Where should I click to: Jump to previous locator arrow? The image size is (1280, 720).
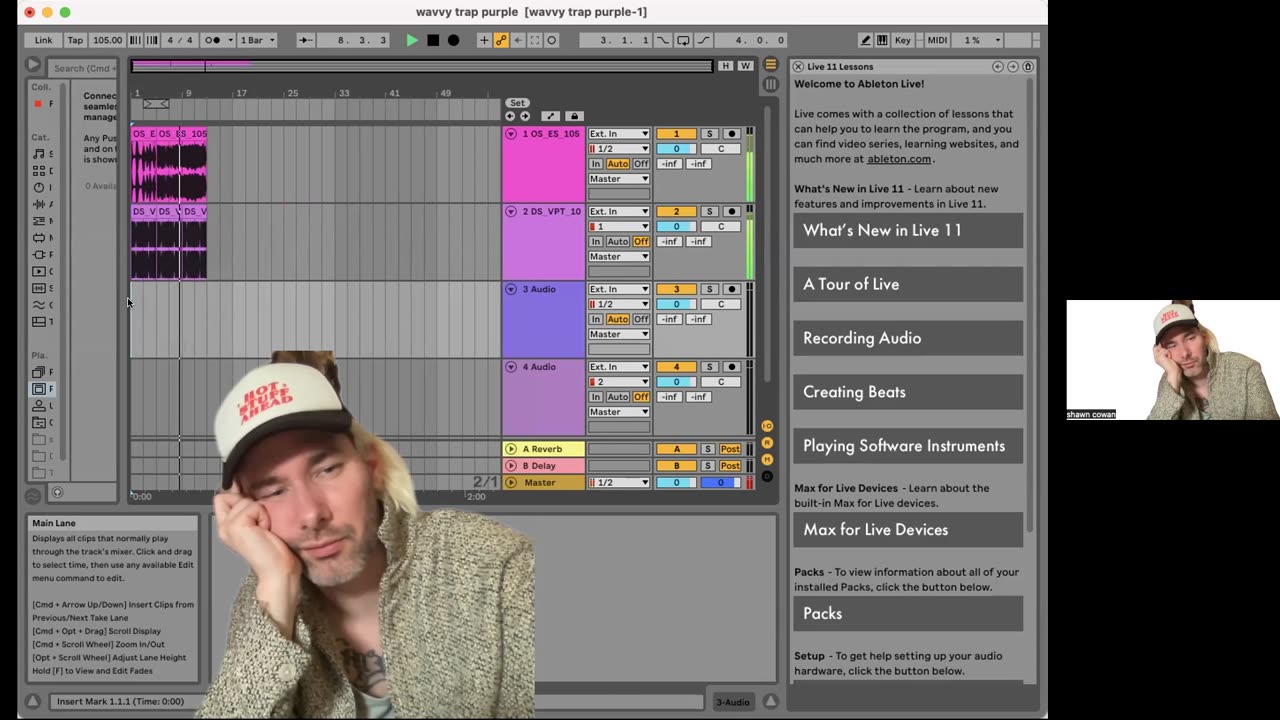tap(510, 116)
